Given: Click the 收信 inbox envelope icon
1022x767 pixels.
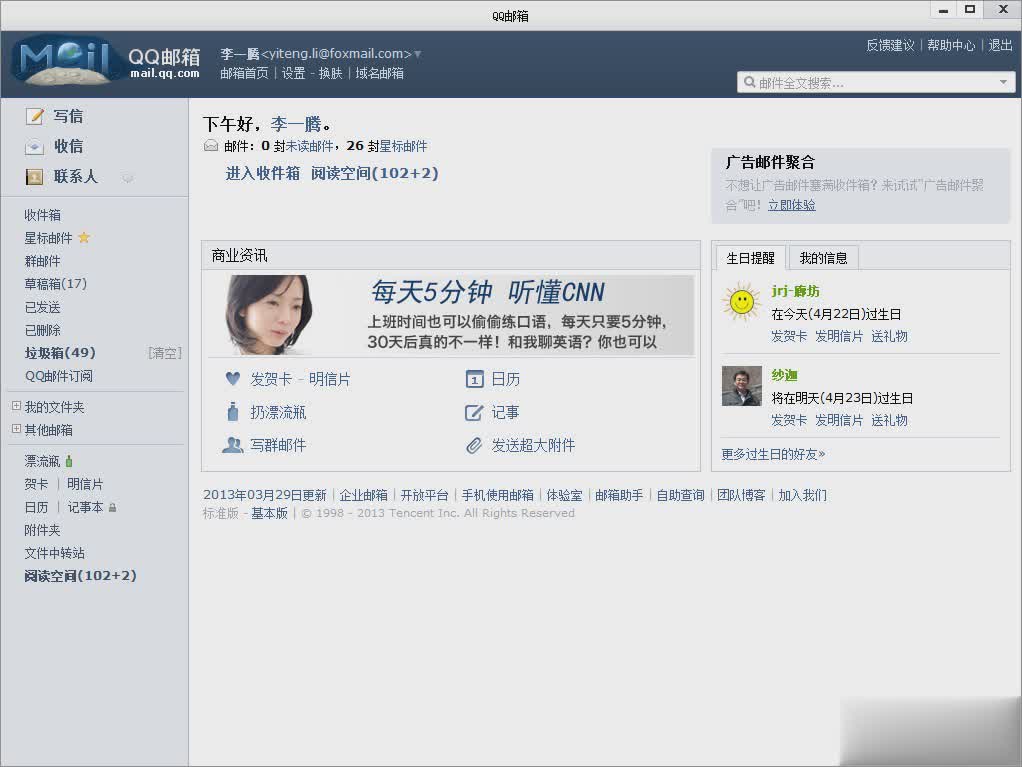Looking at the screenshot, I should coord(34,146).
